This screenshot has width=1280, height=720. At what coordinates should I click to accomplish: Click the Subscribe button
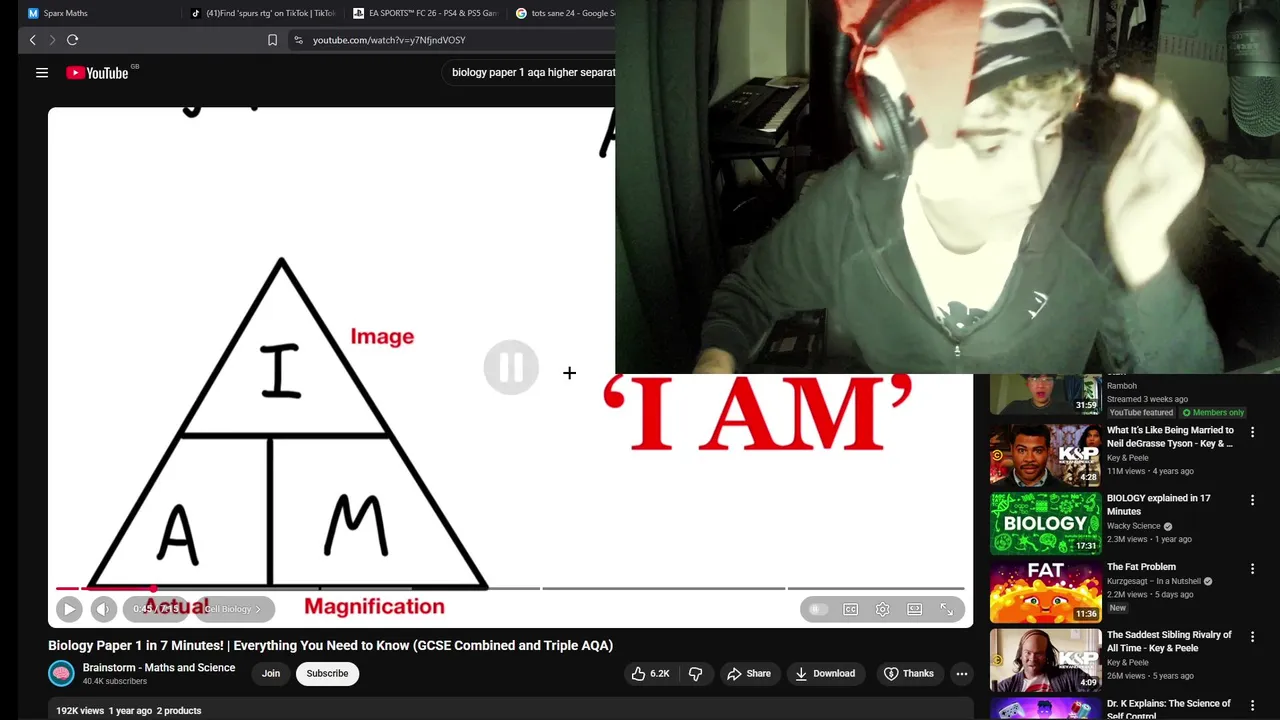pyautogui.click(x=327, y=674)
